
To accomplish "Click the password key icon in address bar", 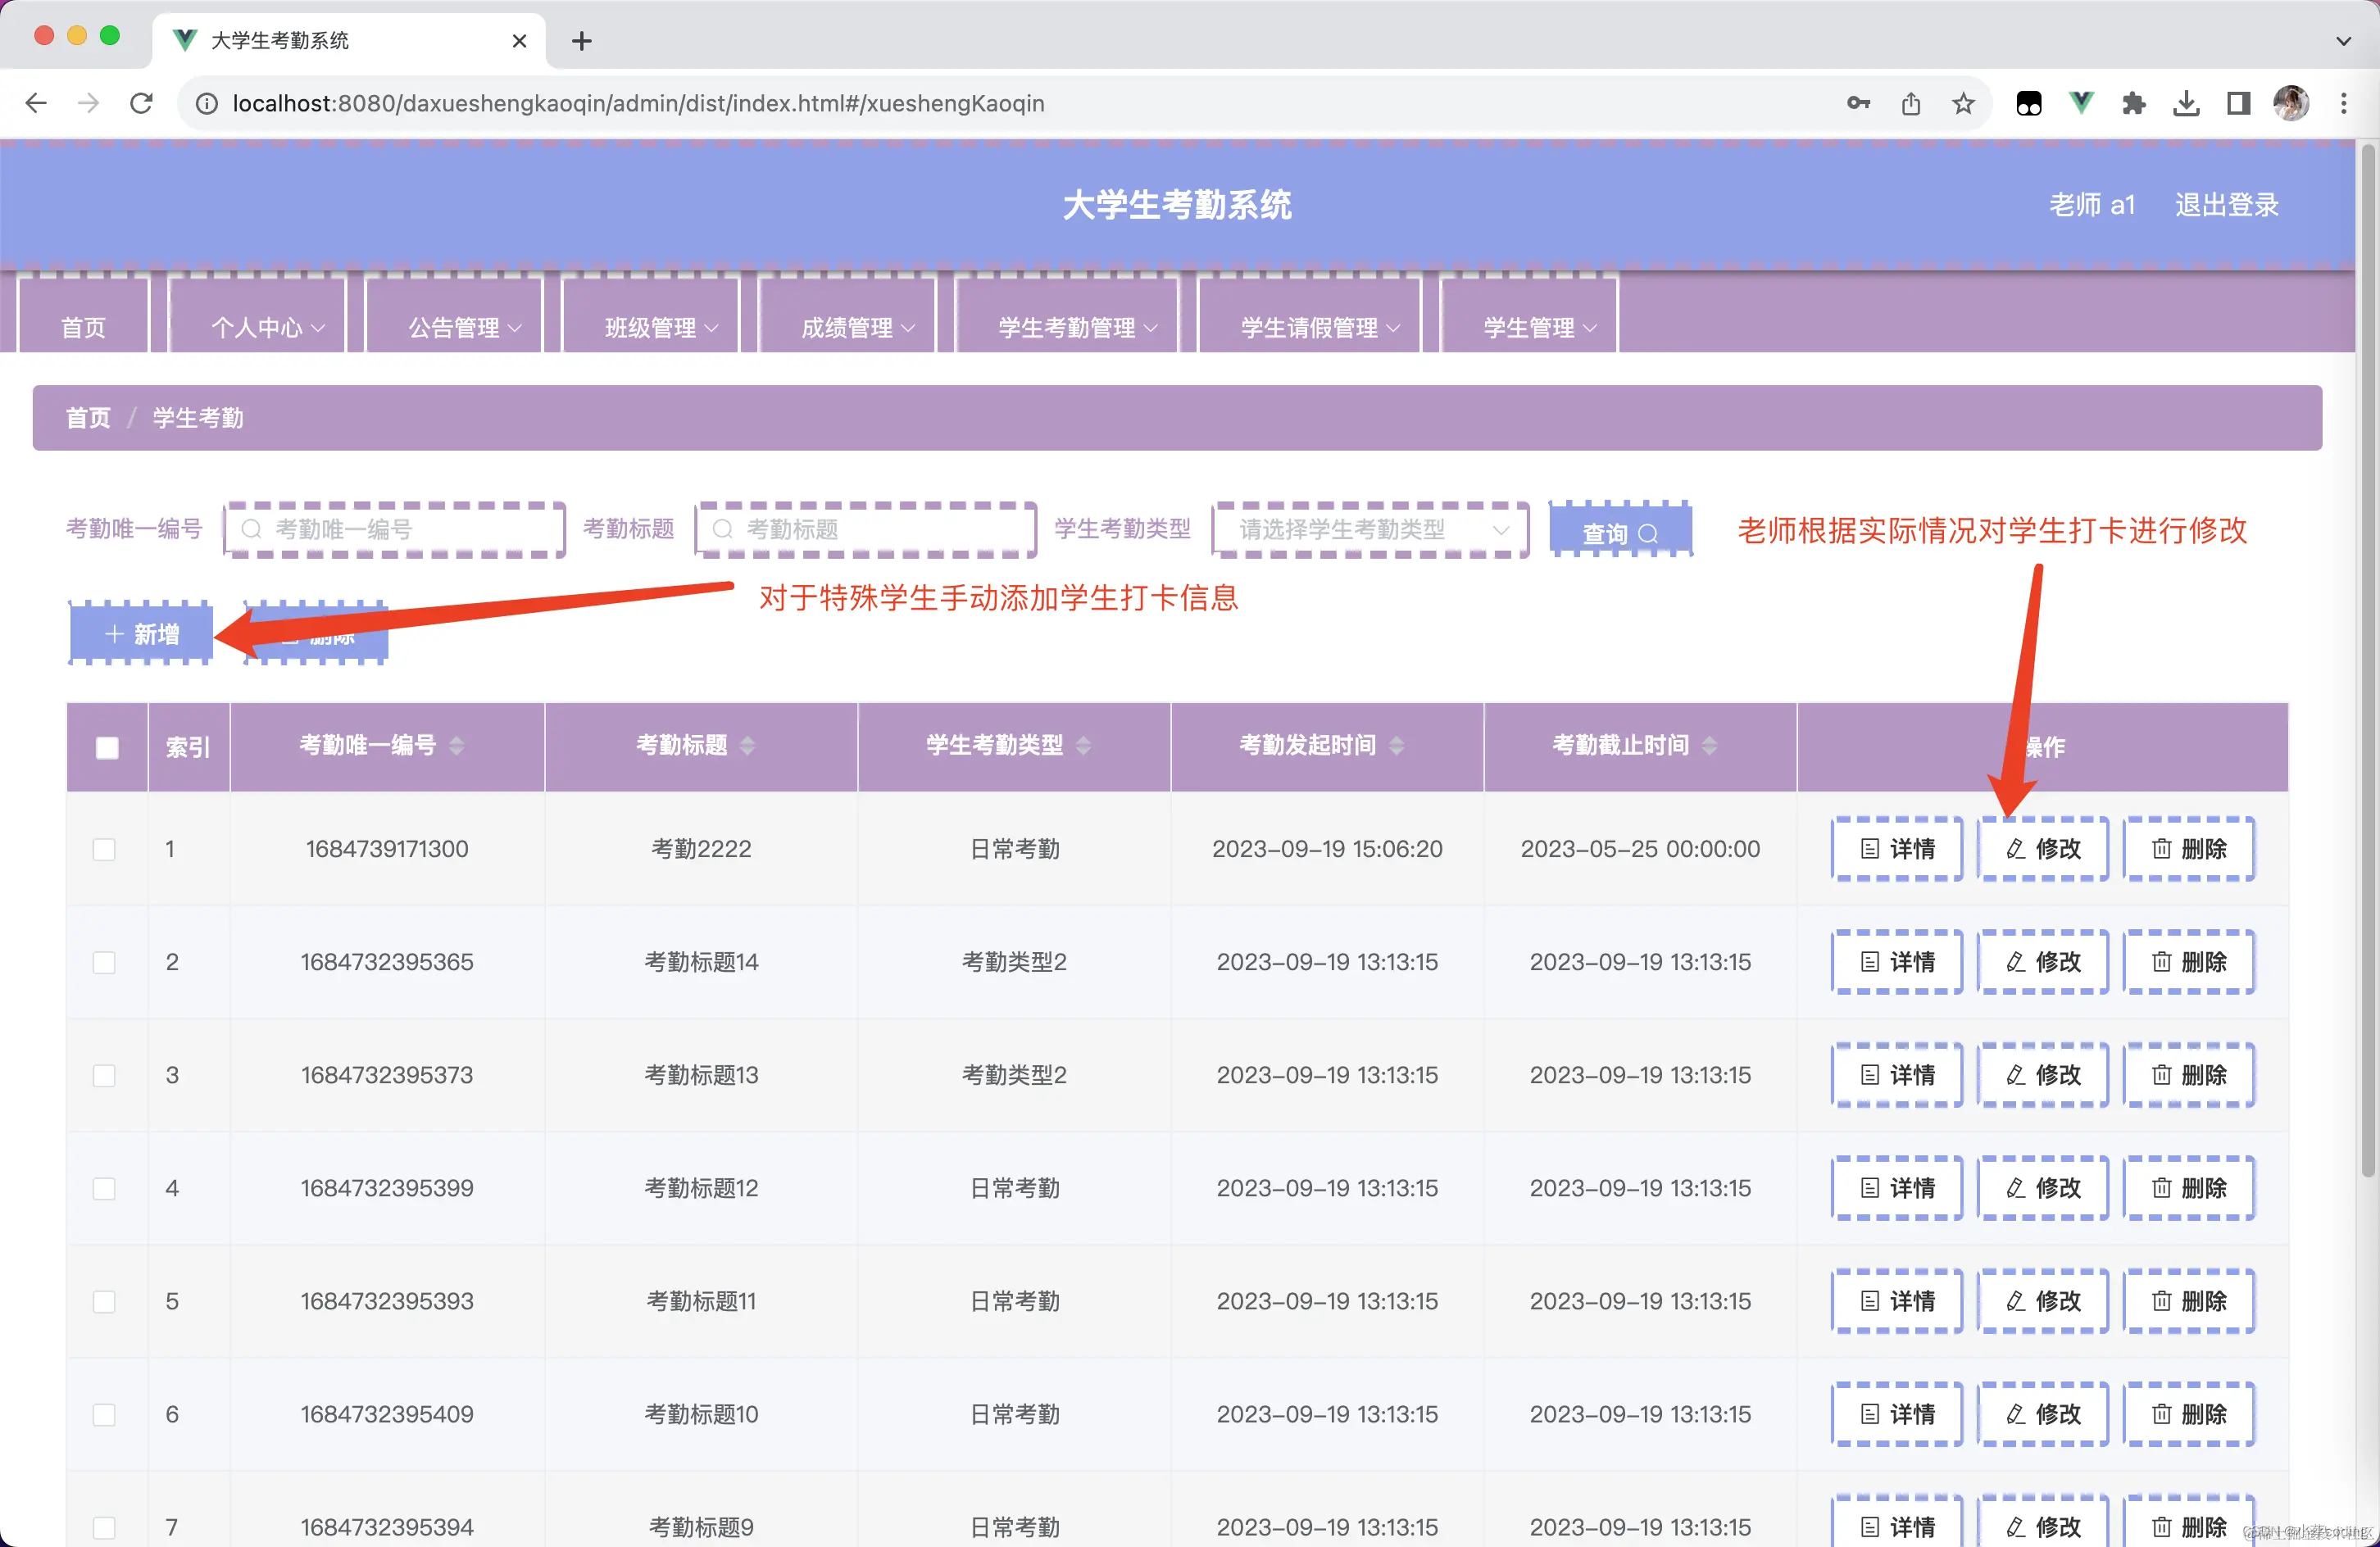I will coord(1858,103).
